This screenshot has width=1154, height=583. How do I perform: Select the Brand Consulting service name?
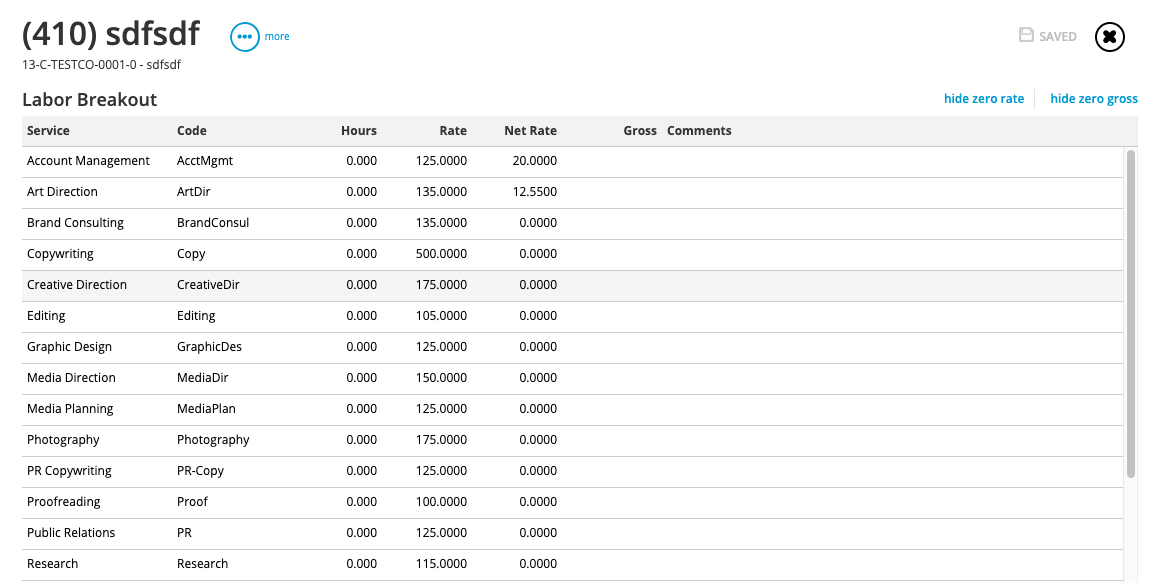click(75, 223)
